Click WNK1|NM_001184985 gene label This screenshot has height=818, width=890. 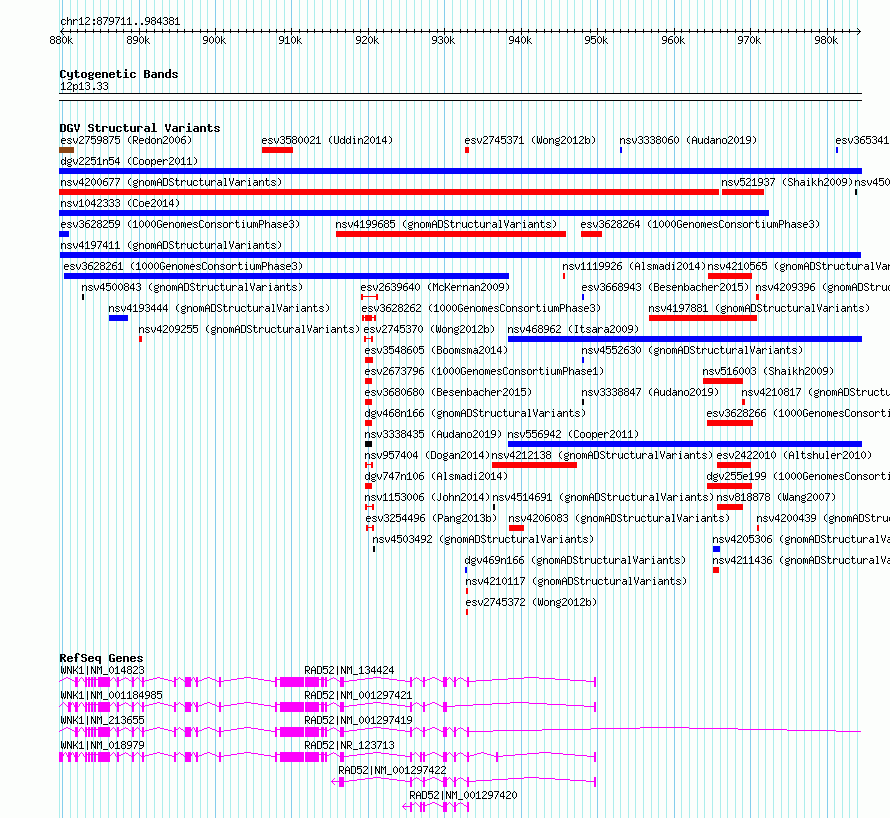111,695
